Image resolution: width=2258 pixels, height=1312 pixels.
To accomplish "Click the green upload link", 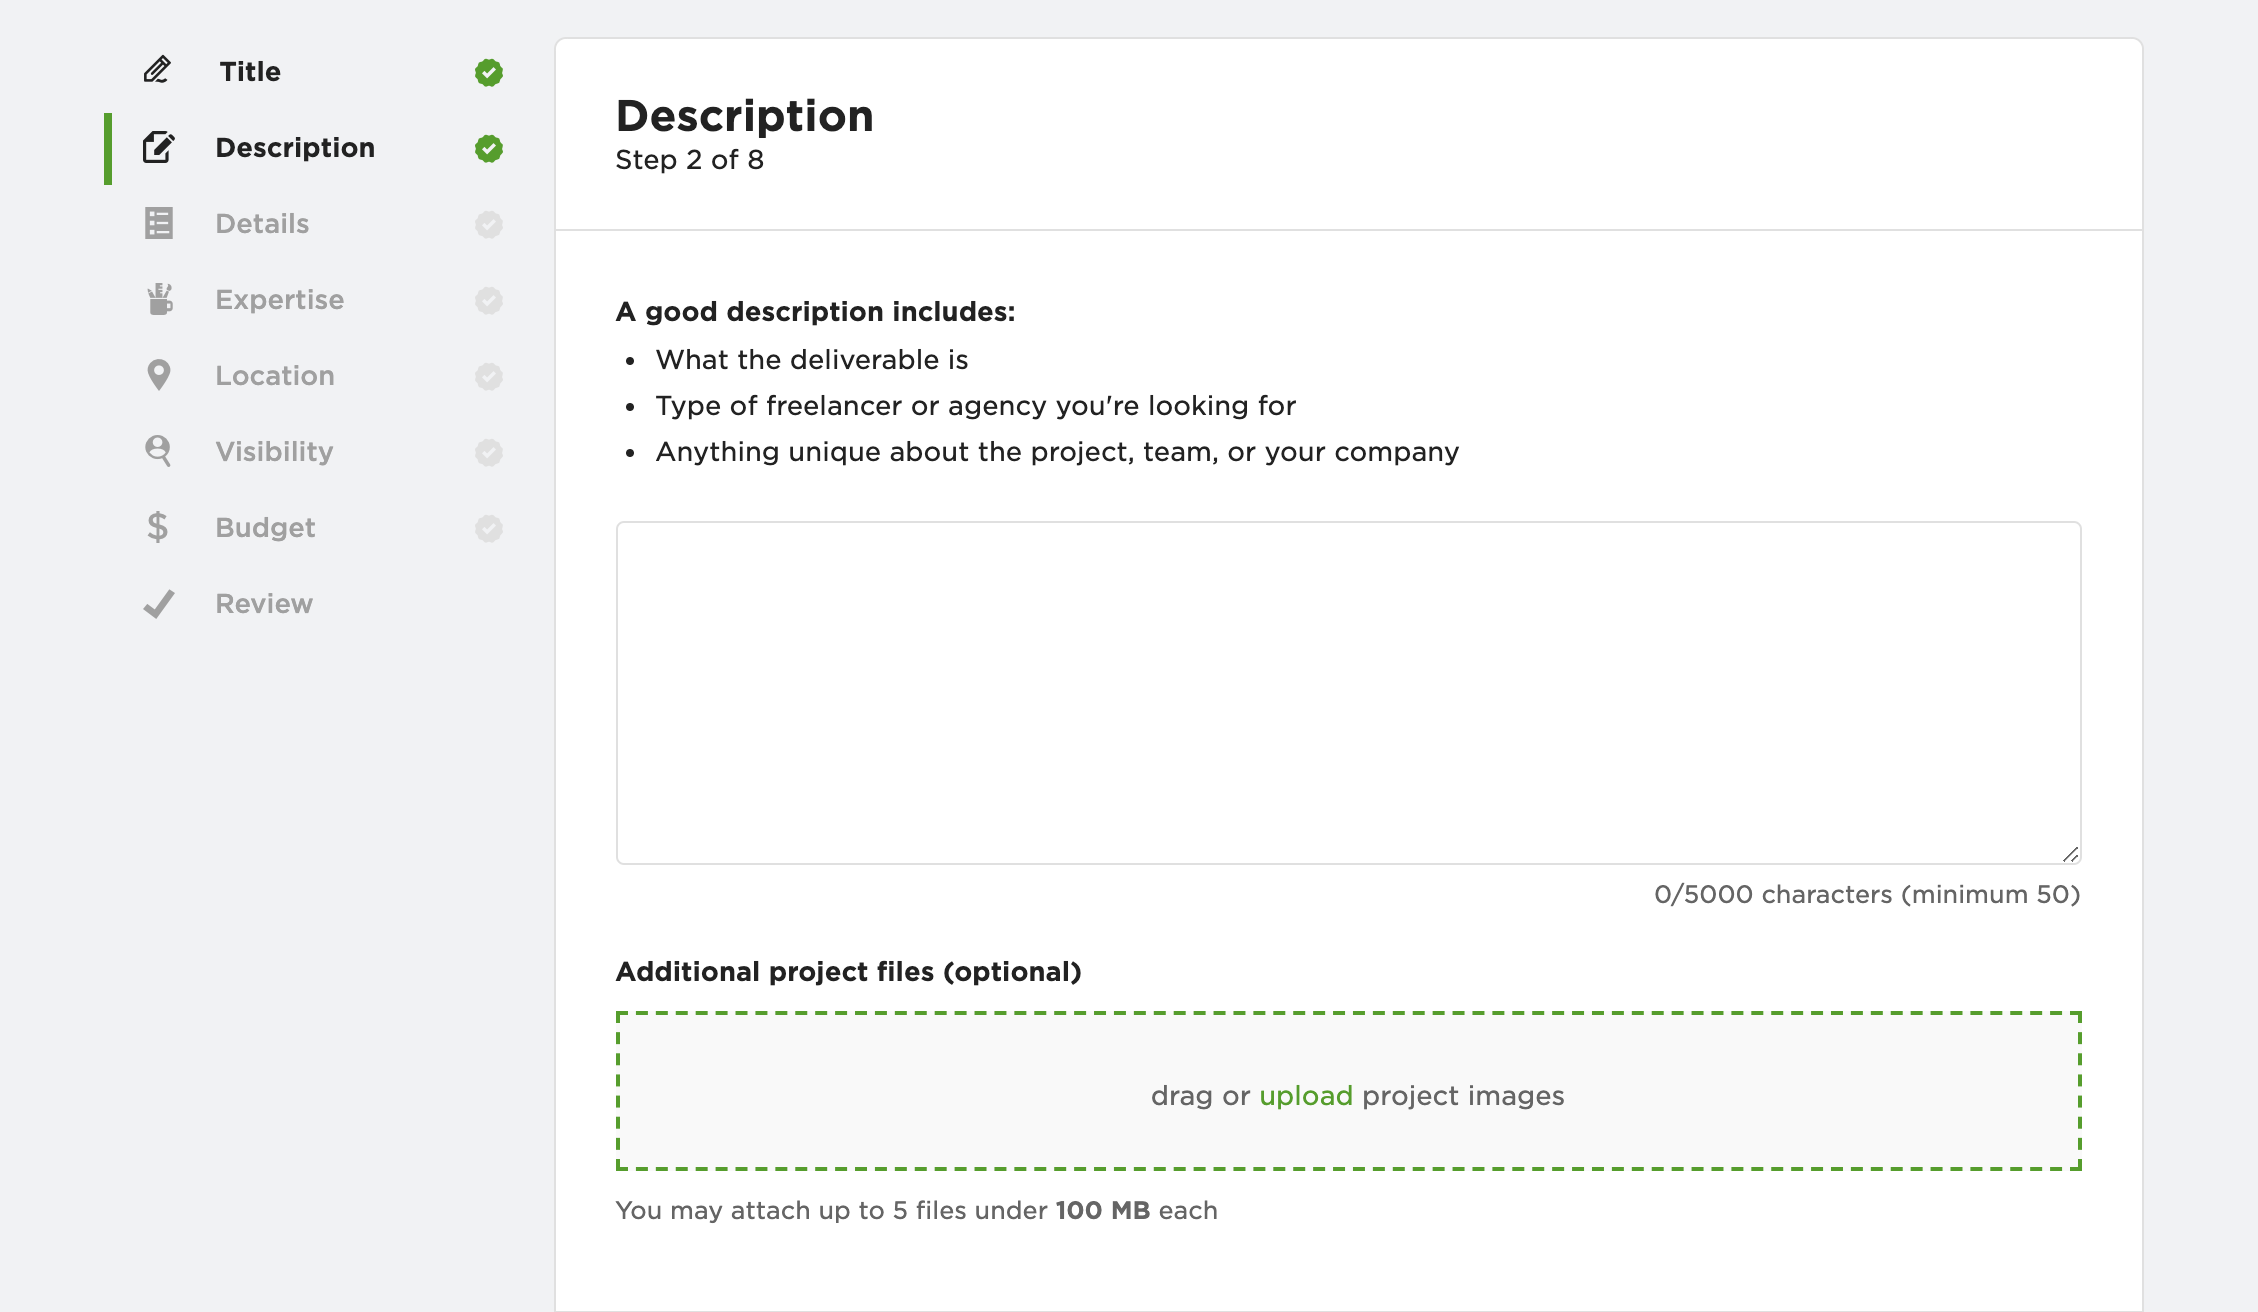I will pyautogui.click(x=1305, y=1096).
